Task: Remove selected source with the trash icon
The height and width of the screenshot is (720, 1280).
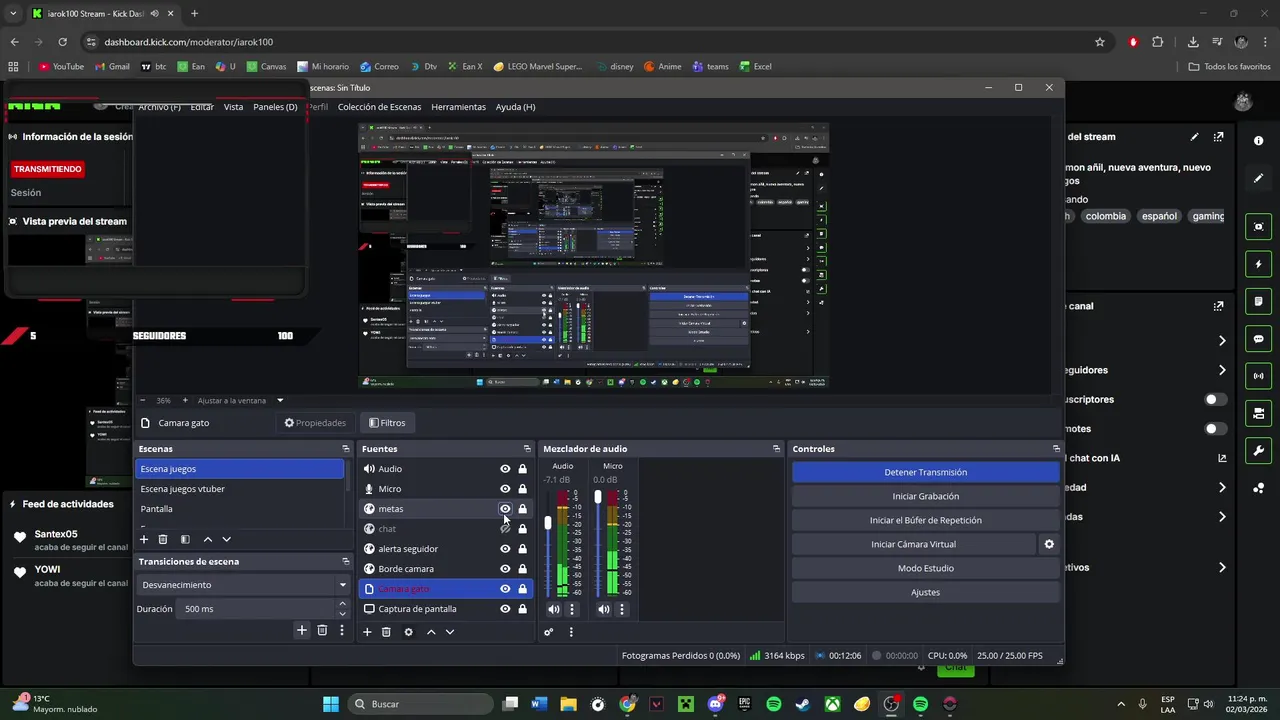Action: 386,632
